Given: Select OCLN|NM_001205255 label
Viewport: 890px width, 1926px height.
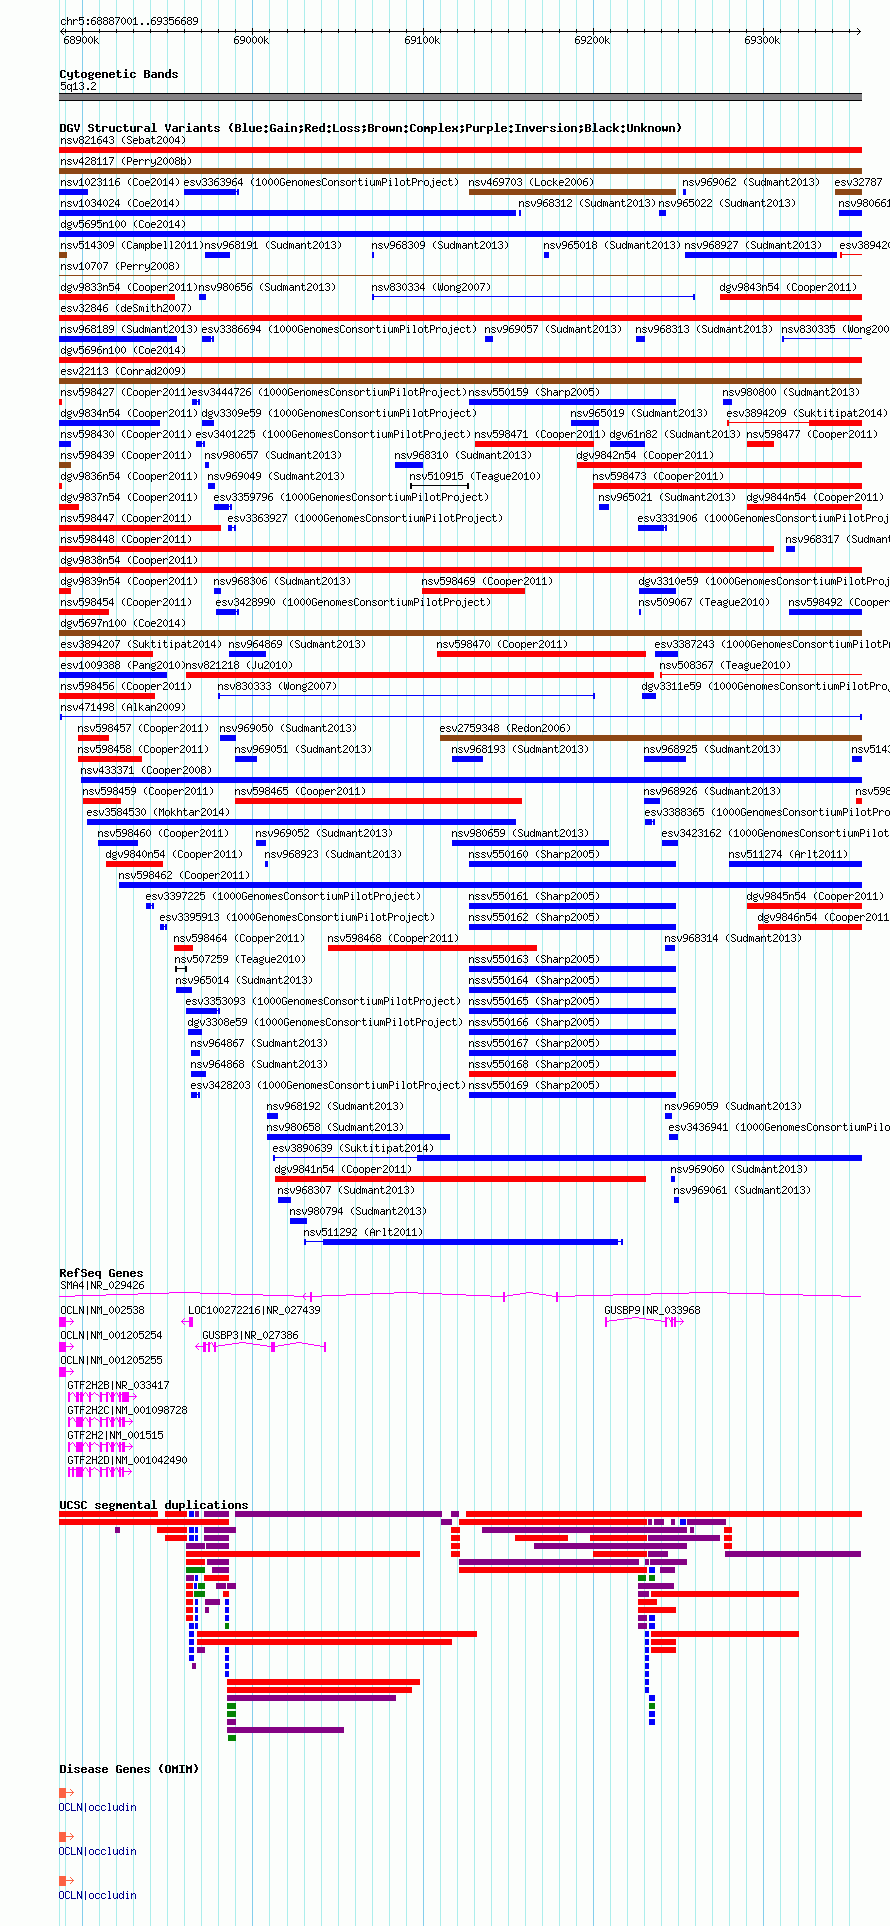Looking at the screenshot, I should coord(111,1360).
